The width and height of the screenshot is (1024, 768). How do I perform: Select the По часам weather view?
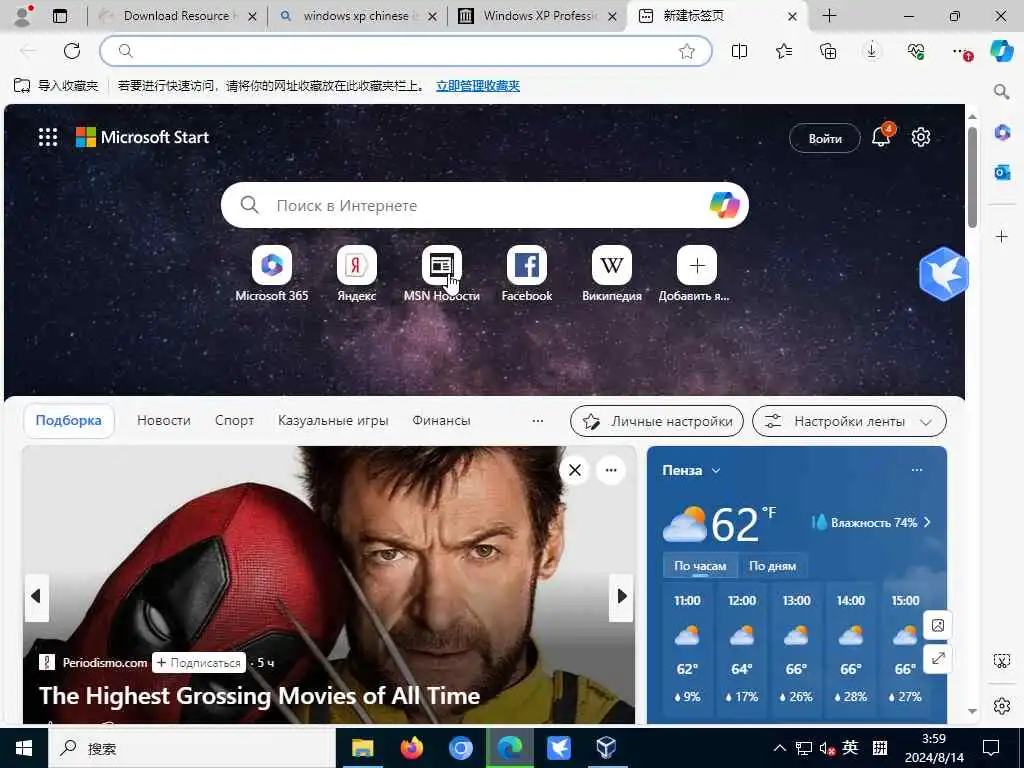[700, 566]
